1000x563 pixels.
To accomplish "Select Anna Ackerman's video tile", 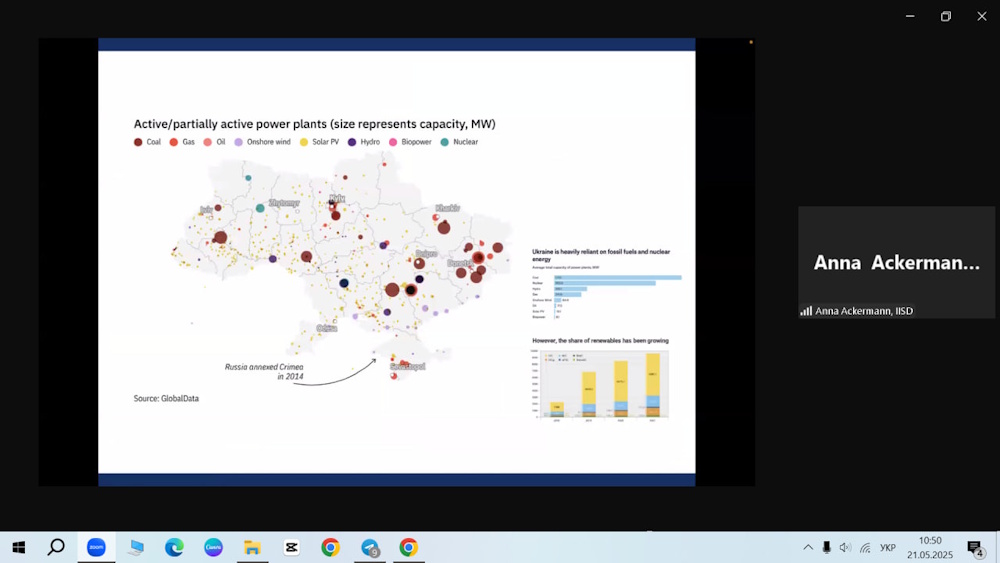I will pos(896,262).
